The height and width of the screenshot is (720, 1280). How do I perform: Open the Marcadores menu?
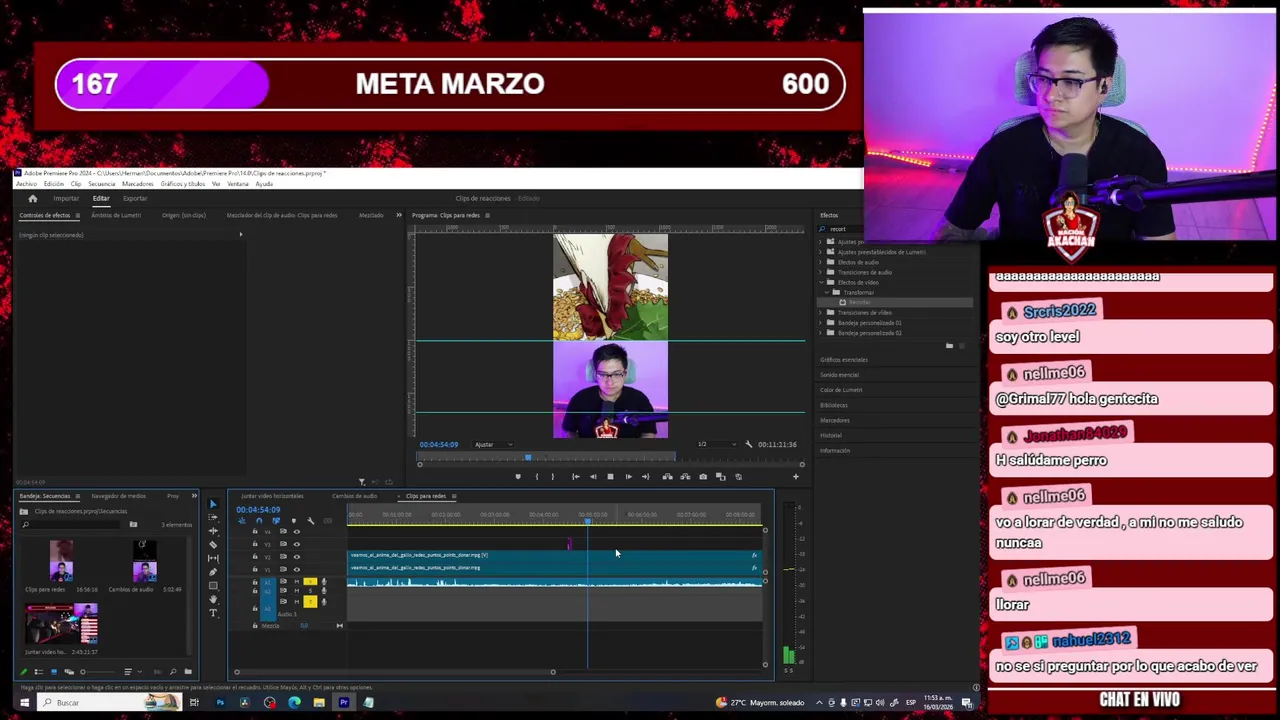[138, 184]
